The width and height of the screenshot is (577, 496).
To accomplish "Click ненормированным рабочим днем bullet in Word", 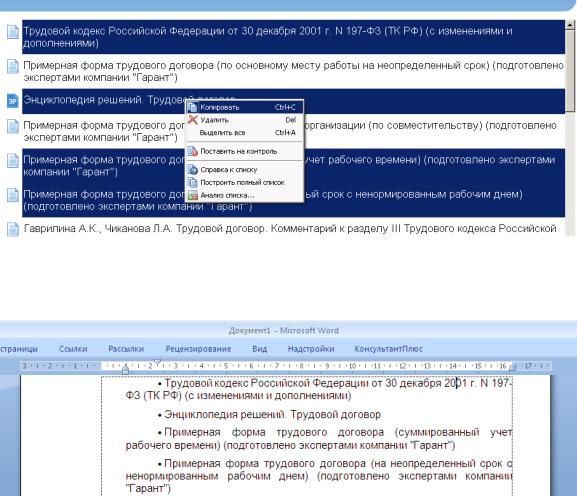I will point(319,476).
